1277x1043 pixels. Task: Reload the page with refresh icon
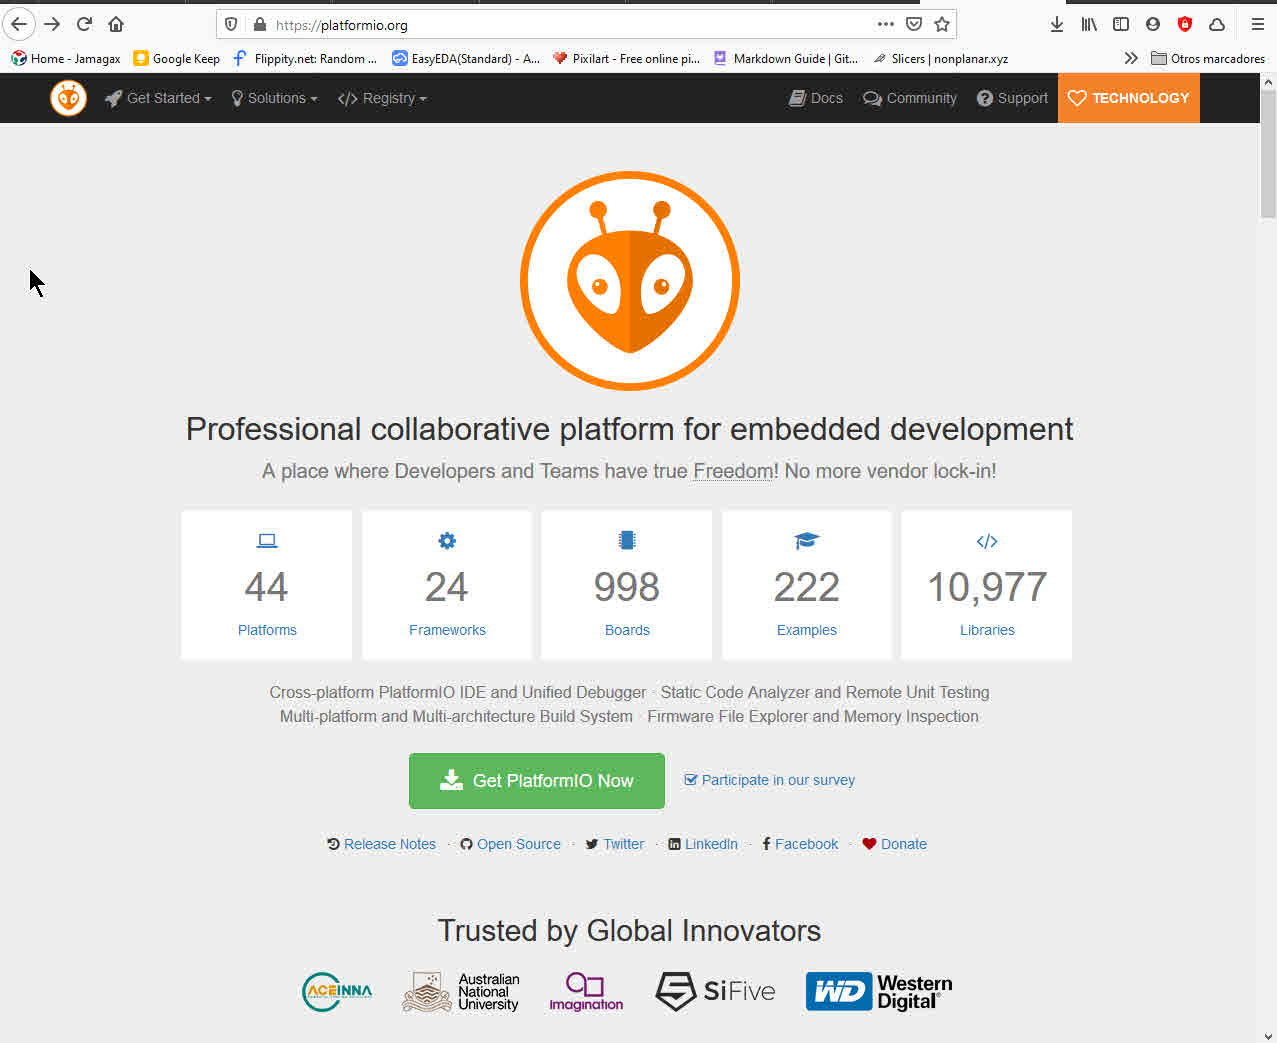(84, 24)
